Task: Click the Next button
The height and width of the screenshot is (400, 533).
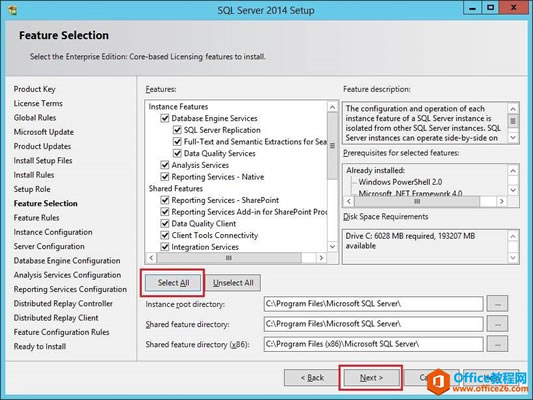Action: (x=371, y=378)
